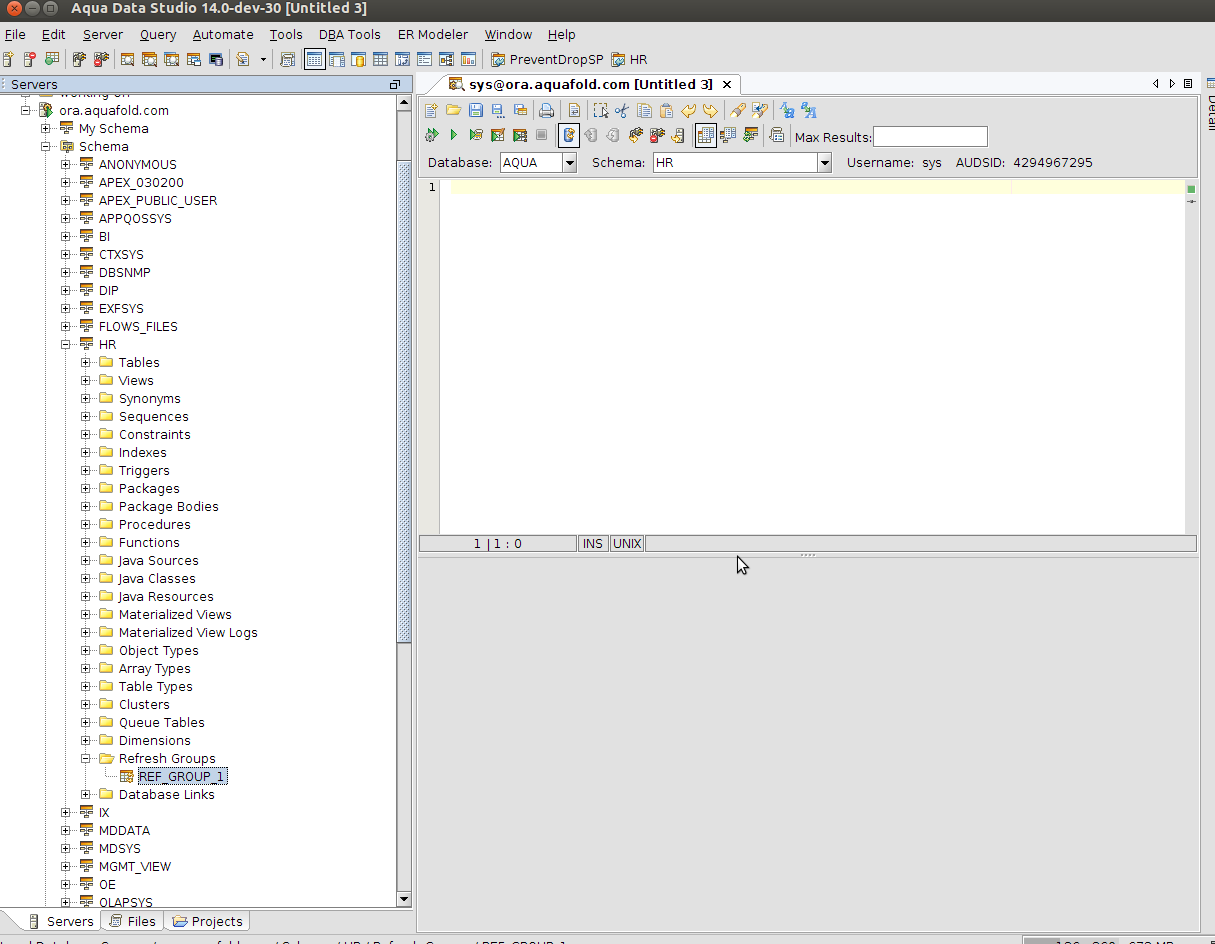Collapse the Refresh Groups folder

coord(86,758)
